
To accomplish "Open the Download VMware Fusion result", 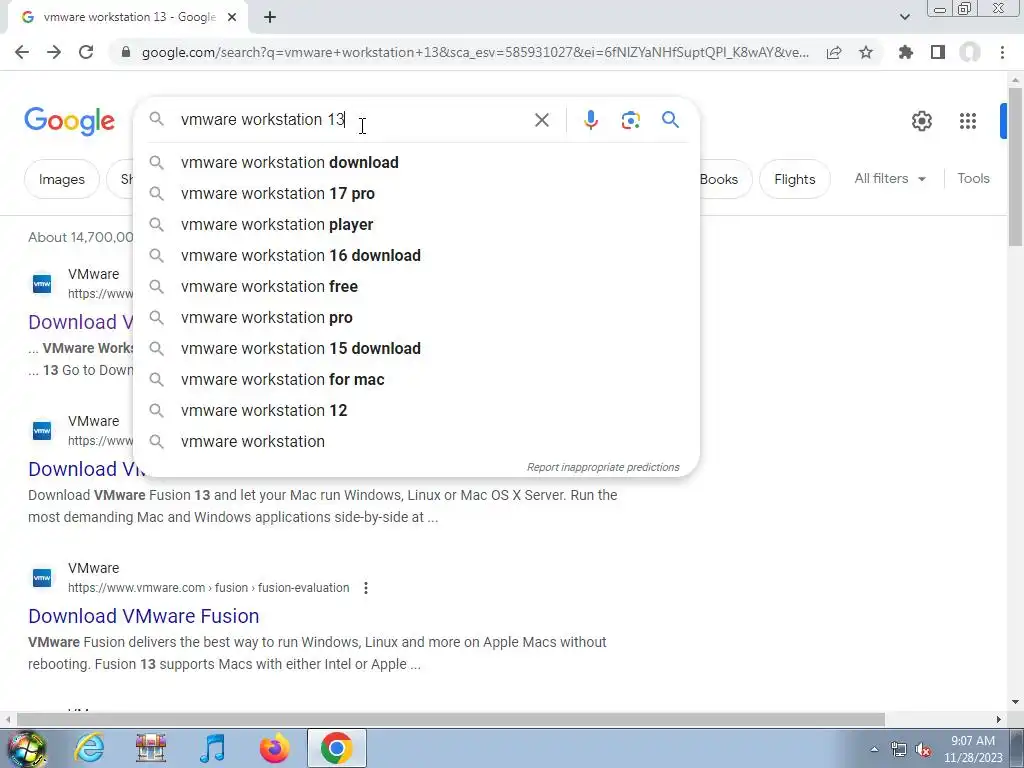I will click(144, 616).
